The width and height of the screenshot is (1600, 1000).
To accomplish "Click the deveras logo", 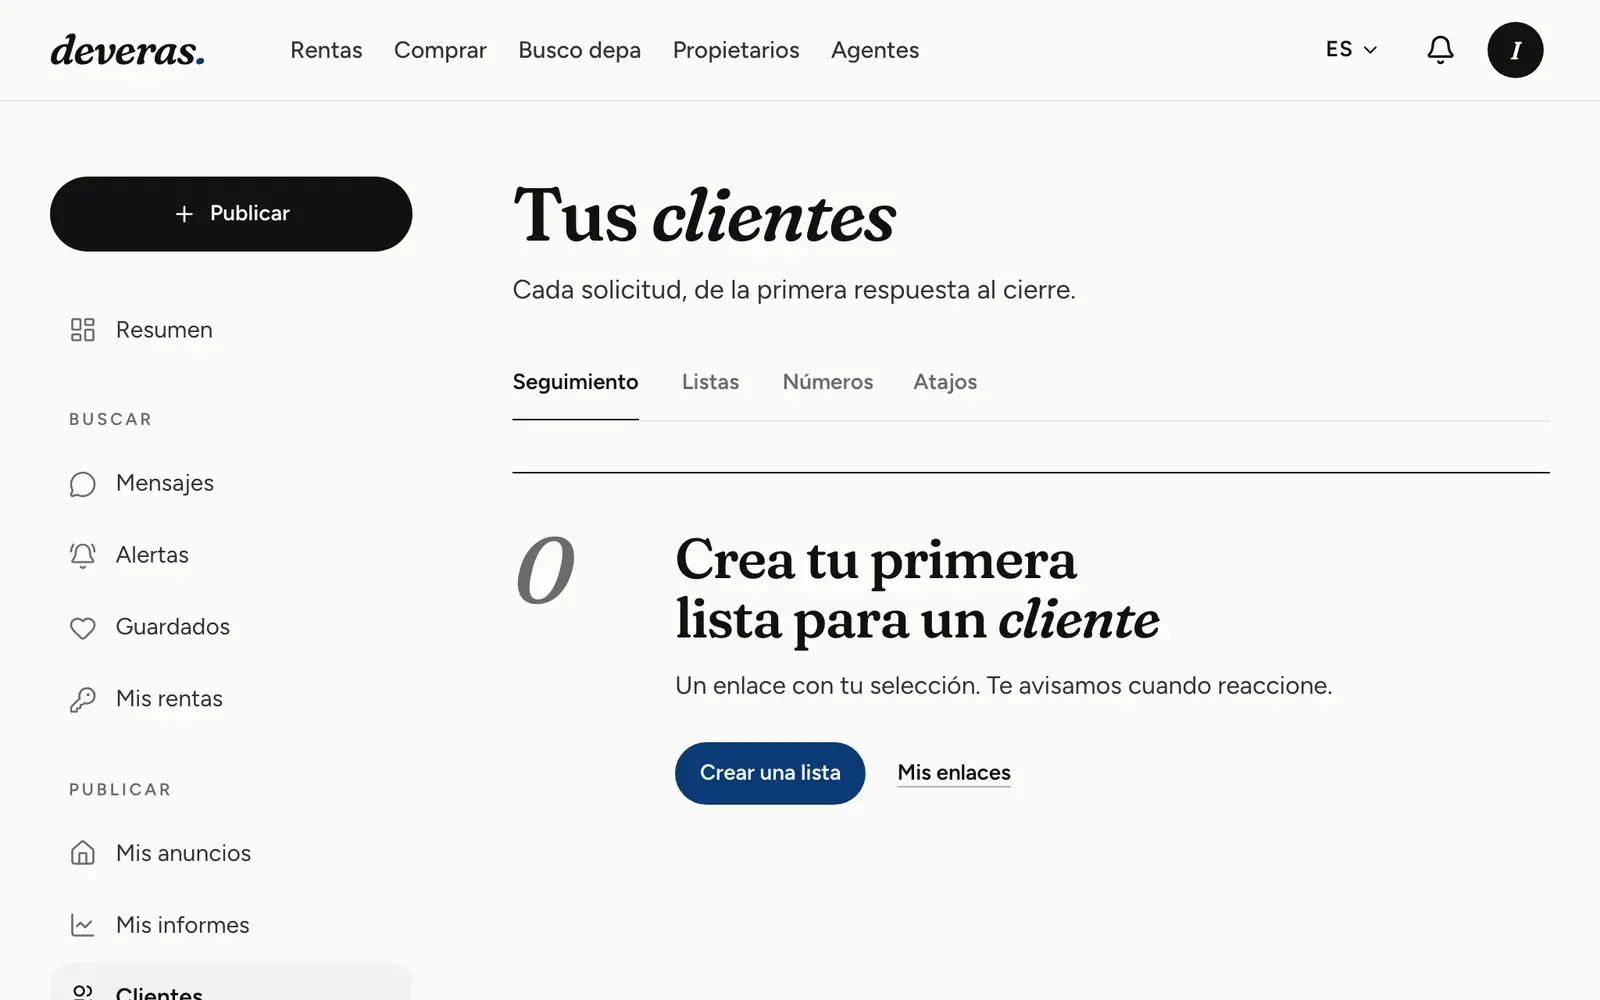I will tap(127, 50).
